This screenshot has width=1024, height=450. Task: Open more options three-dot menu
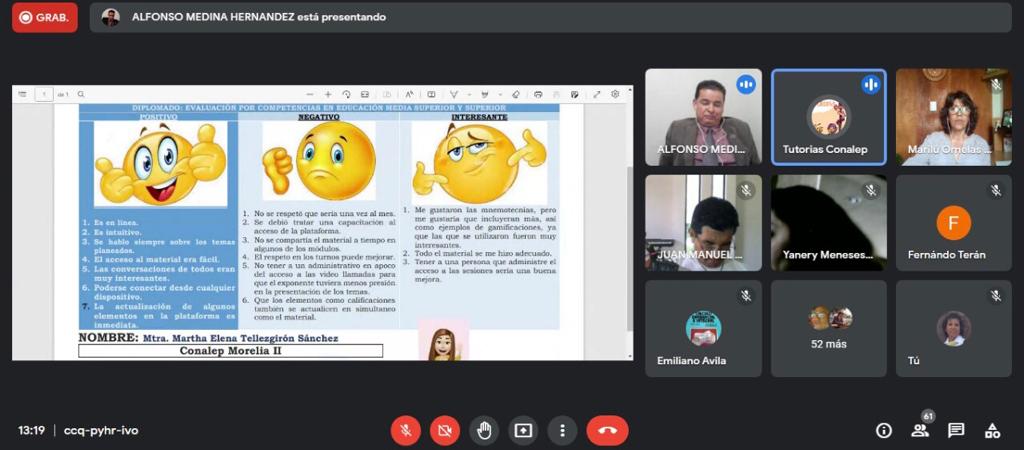562,430
